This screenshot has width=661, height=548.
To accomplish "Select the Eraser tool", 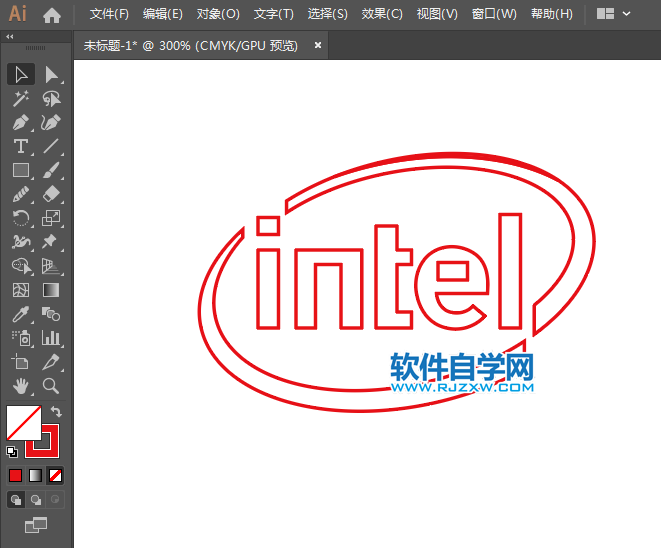I will tap(51, 194).
